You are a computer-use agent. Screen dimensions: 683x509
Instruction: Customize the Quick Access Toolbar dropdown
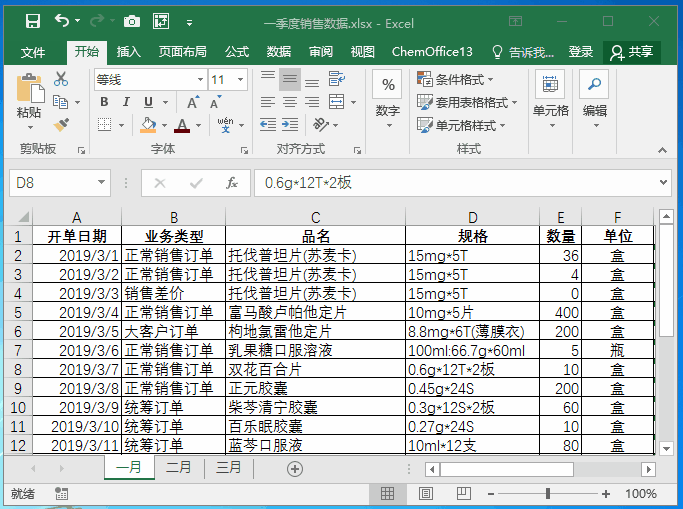coord(189,23)
